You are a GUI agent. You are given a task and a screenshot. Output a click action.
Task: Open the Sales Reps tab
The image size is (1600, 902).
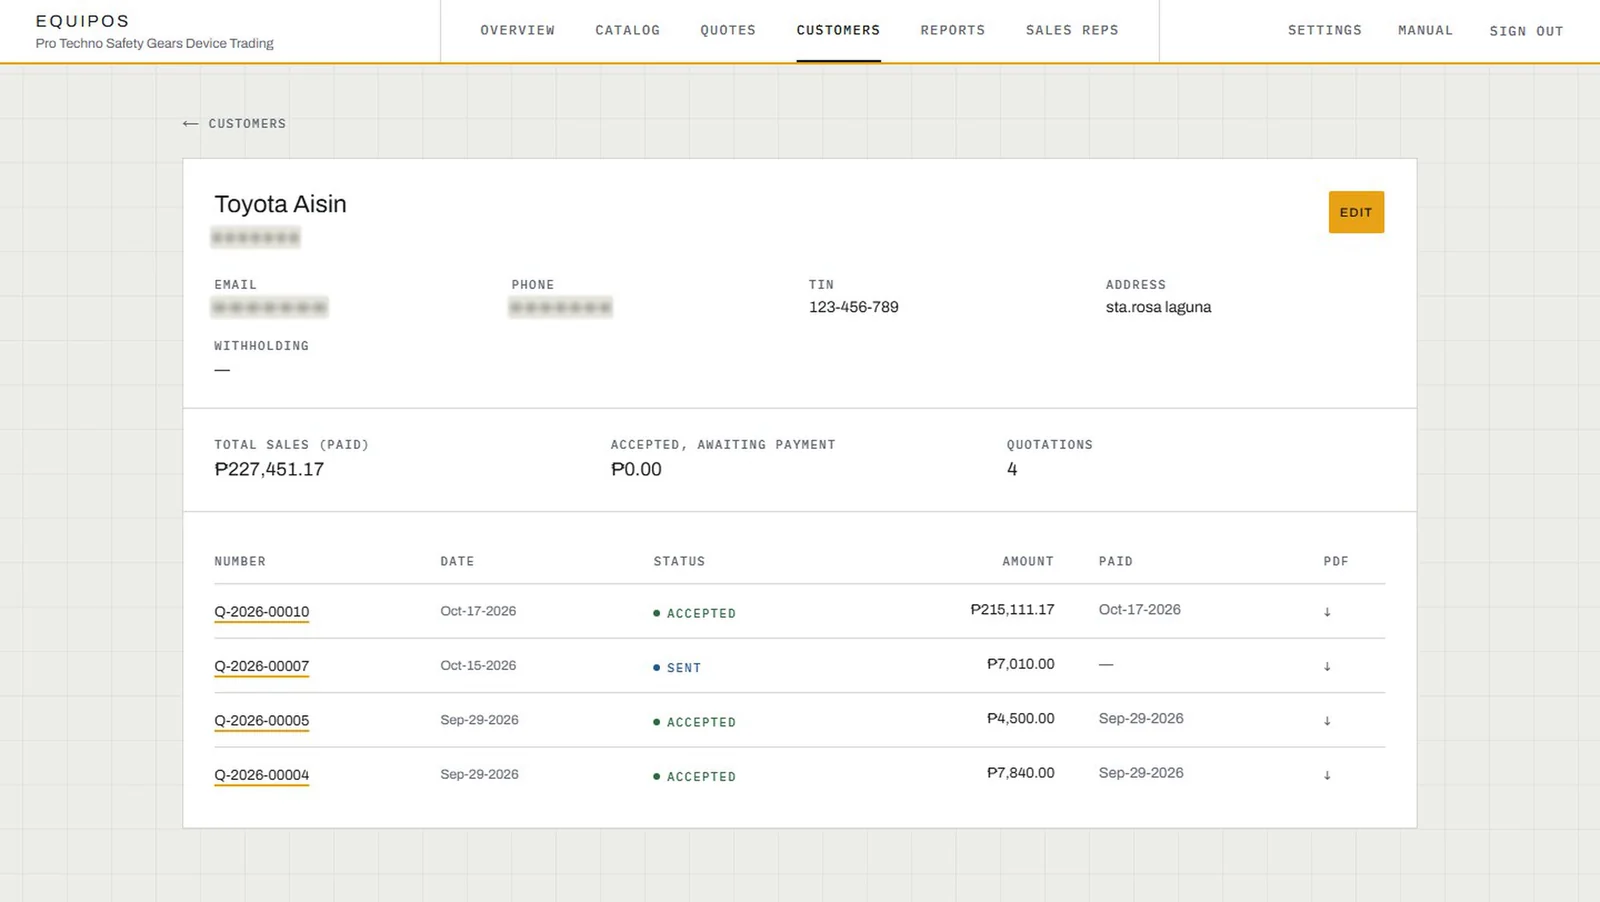tap(1072, 30)
